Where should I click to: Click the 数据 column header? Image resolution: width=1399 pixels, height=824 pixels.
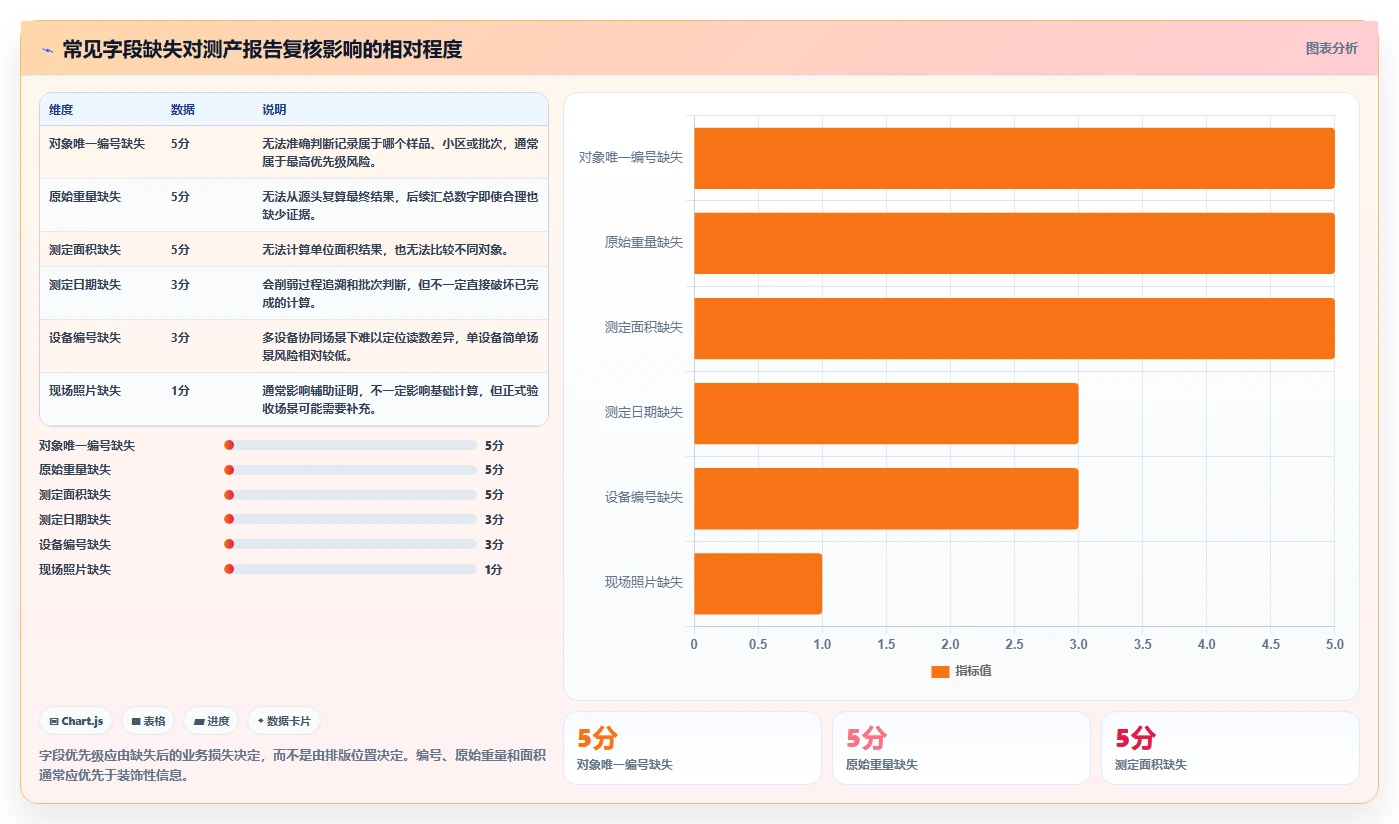coord(183,110)
